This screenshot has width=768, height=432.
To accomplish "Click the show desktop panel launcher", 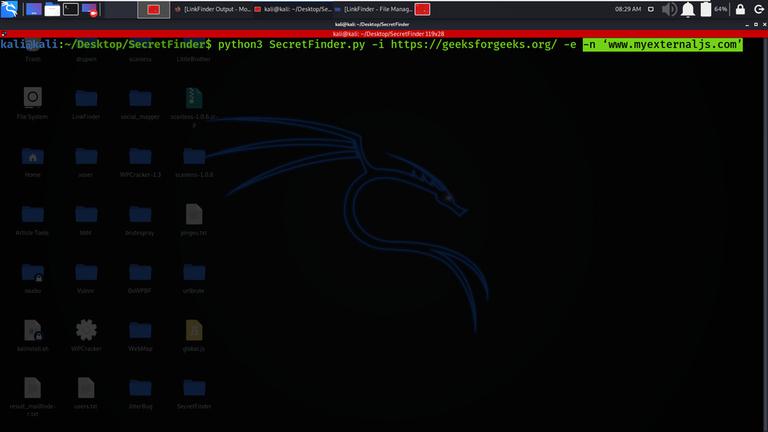I will [34, 9].
